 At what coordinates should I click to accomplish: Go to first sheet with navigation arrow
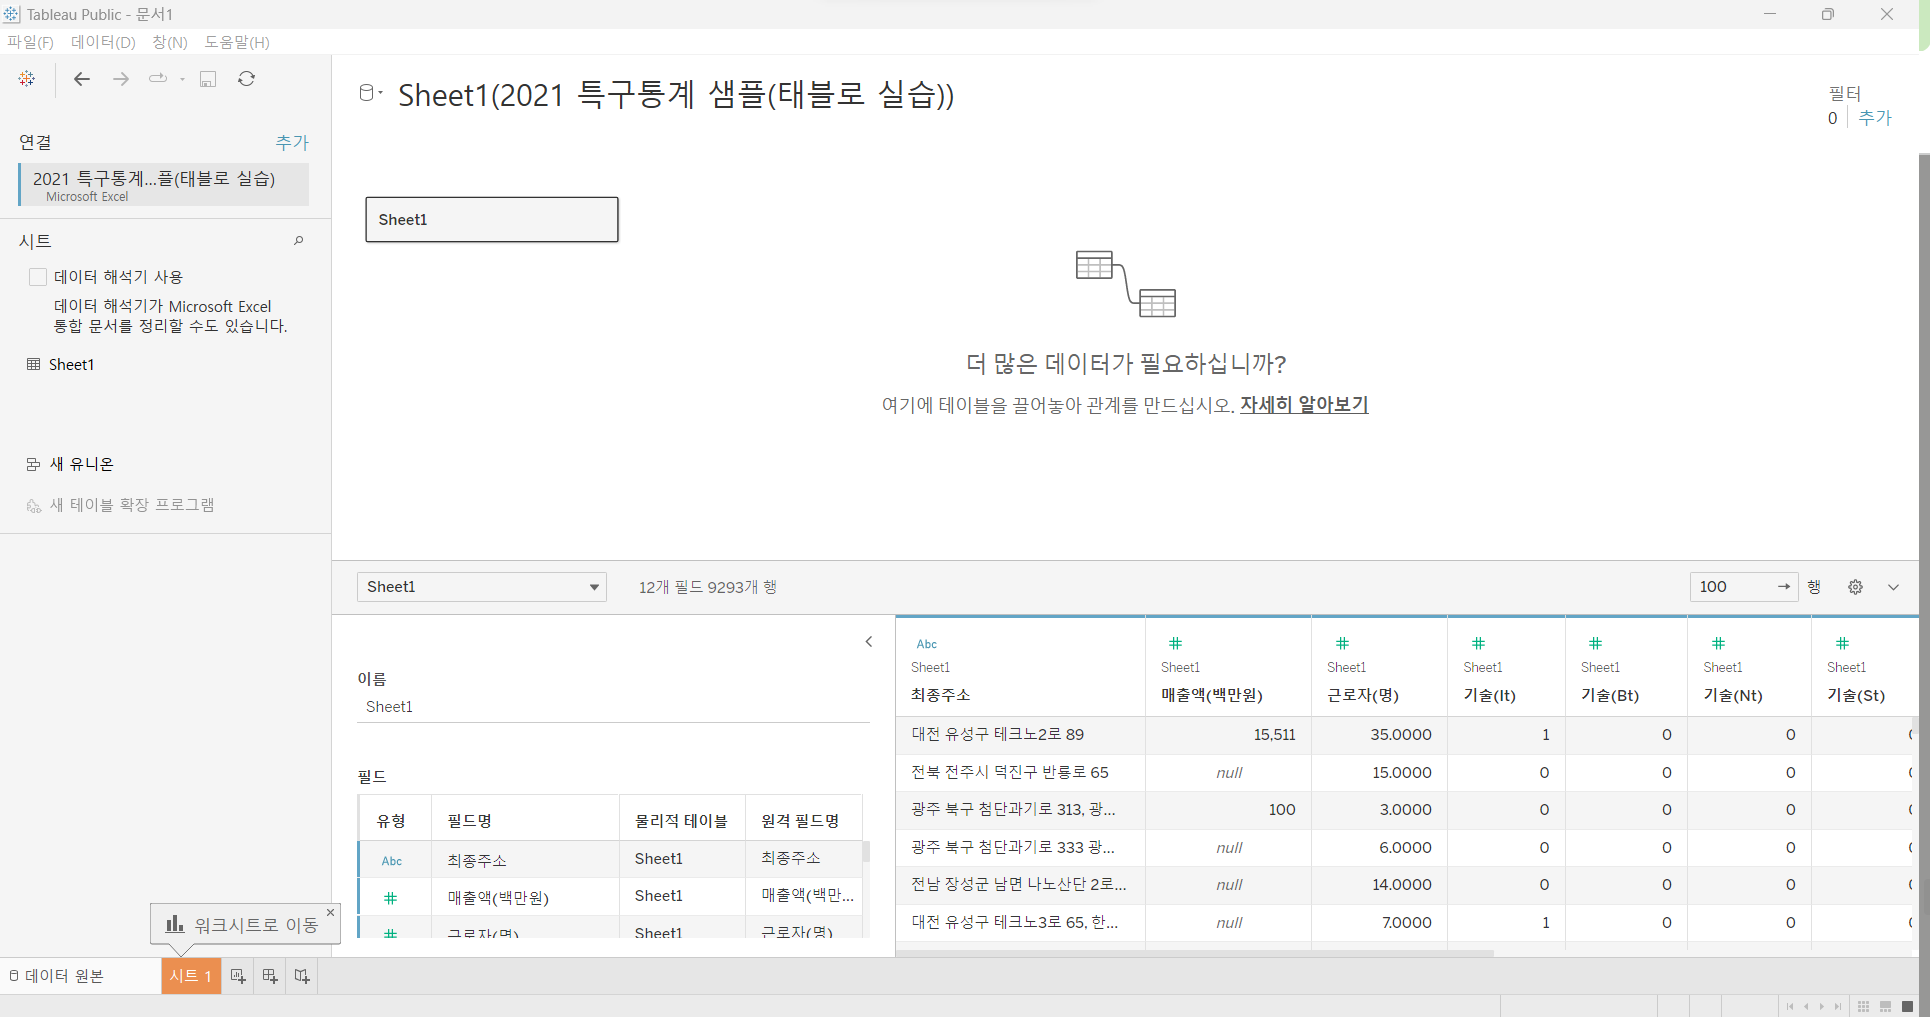point(1790,1006)
